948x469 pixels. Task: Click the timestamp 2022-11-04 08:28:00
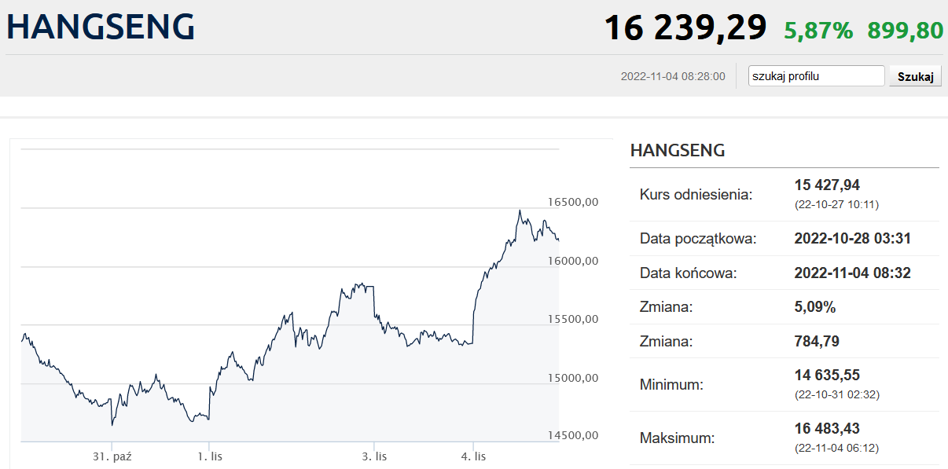(673, 76)
